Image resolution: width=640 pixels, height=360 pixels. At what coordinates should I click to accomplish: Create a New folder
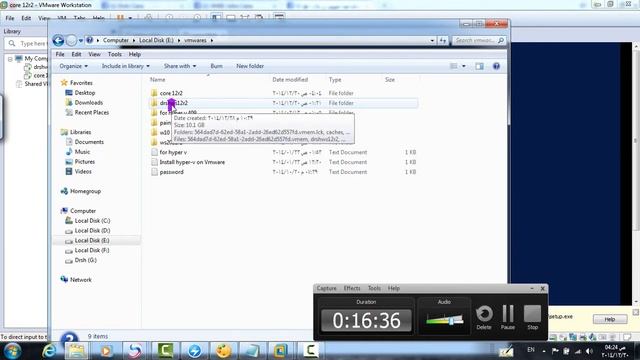[x=250, y=66]
